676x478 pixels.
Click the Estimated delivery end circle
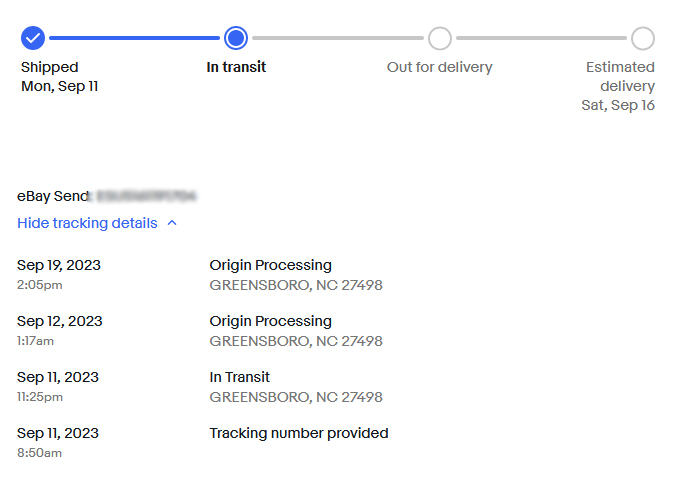click(643, 38)
